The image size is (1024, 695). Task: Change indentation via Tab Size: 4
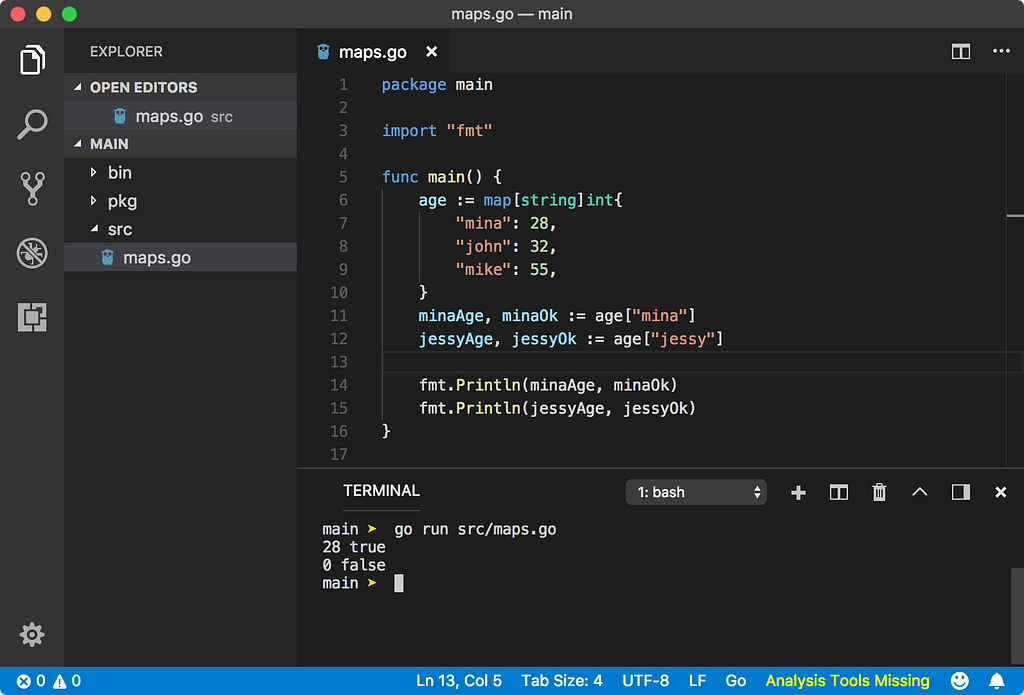[562, 681]
